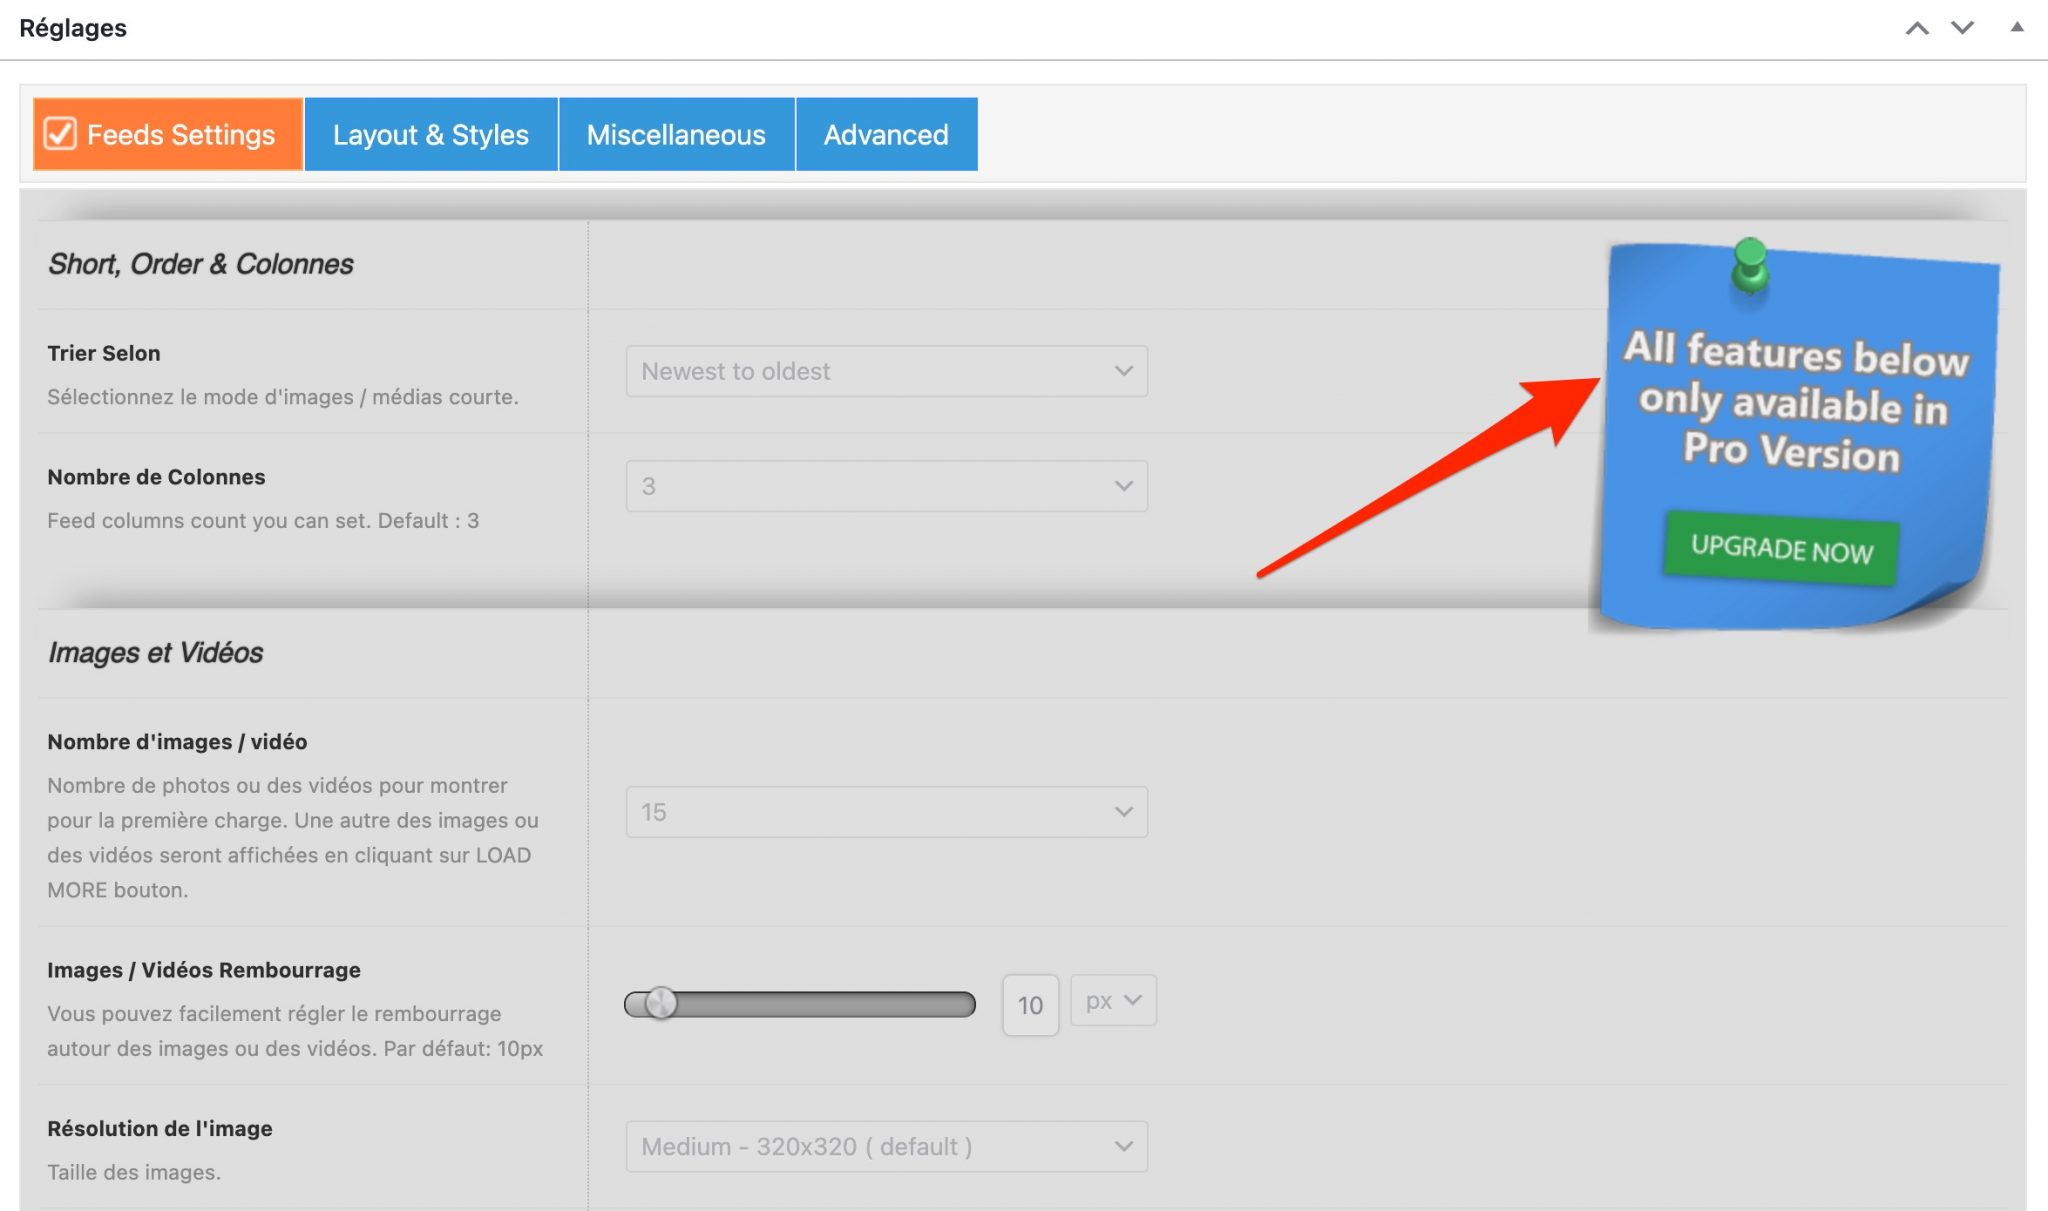Click the downward chevron beside Réglages
Screen dimensions: 2048x1211
[1962, 27]
